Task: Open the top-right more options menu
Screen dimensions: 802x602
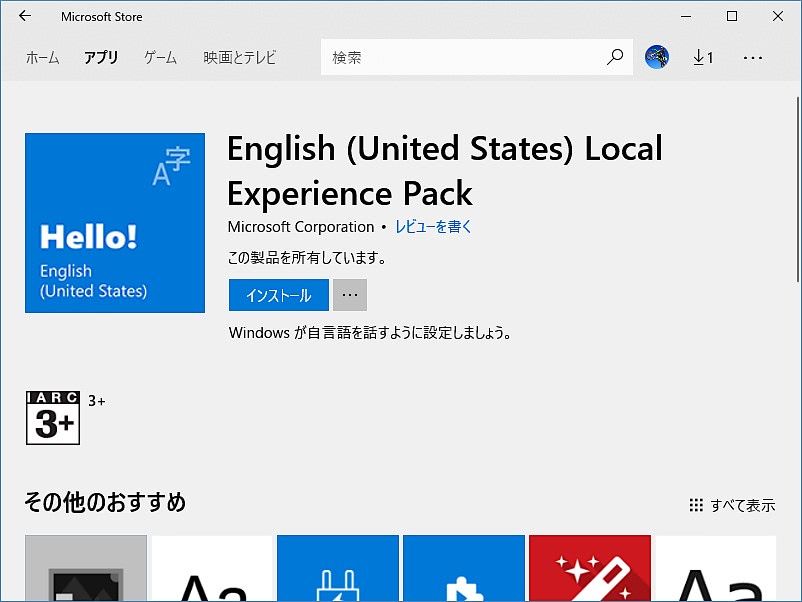Action: tap(753, 58)
